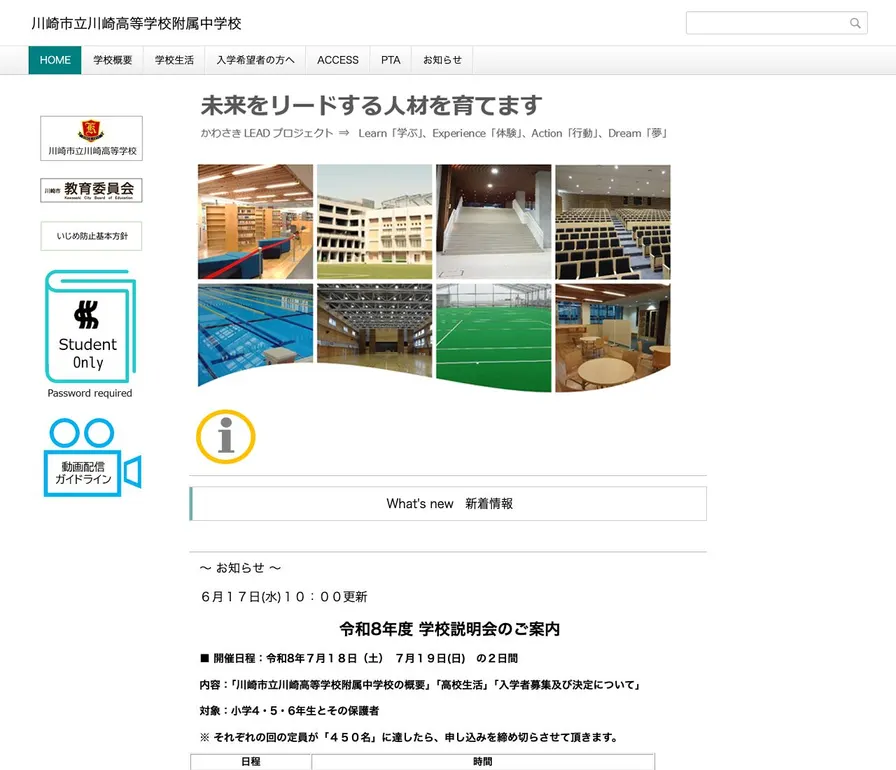Click the 対象：小学4・5・6年生 line
The image size is (896, 770).
coord(289,711)
